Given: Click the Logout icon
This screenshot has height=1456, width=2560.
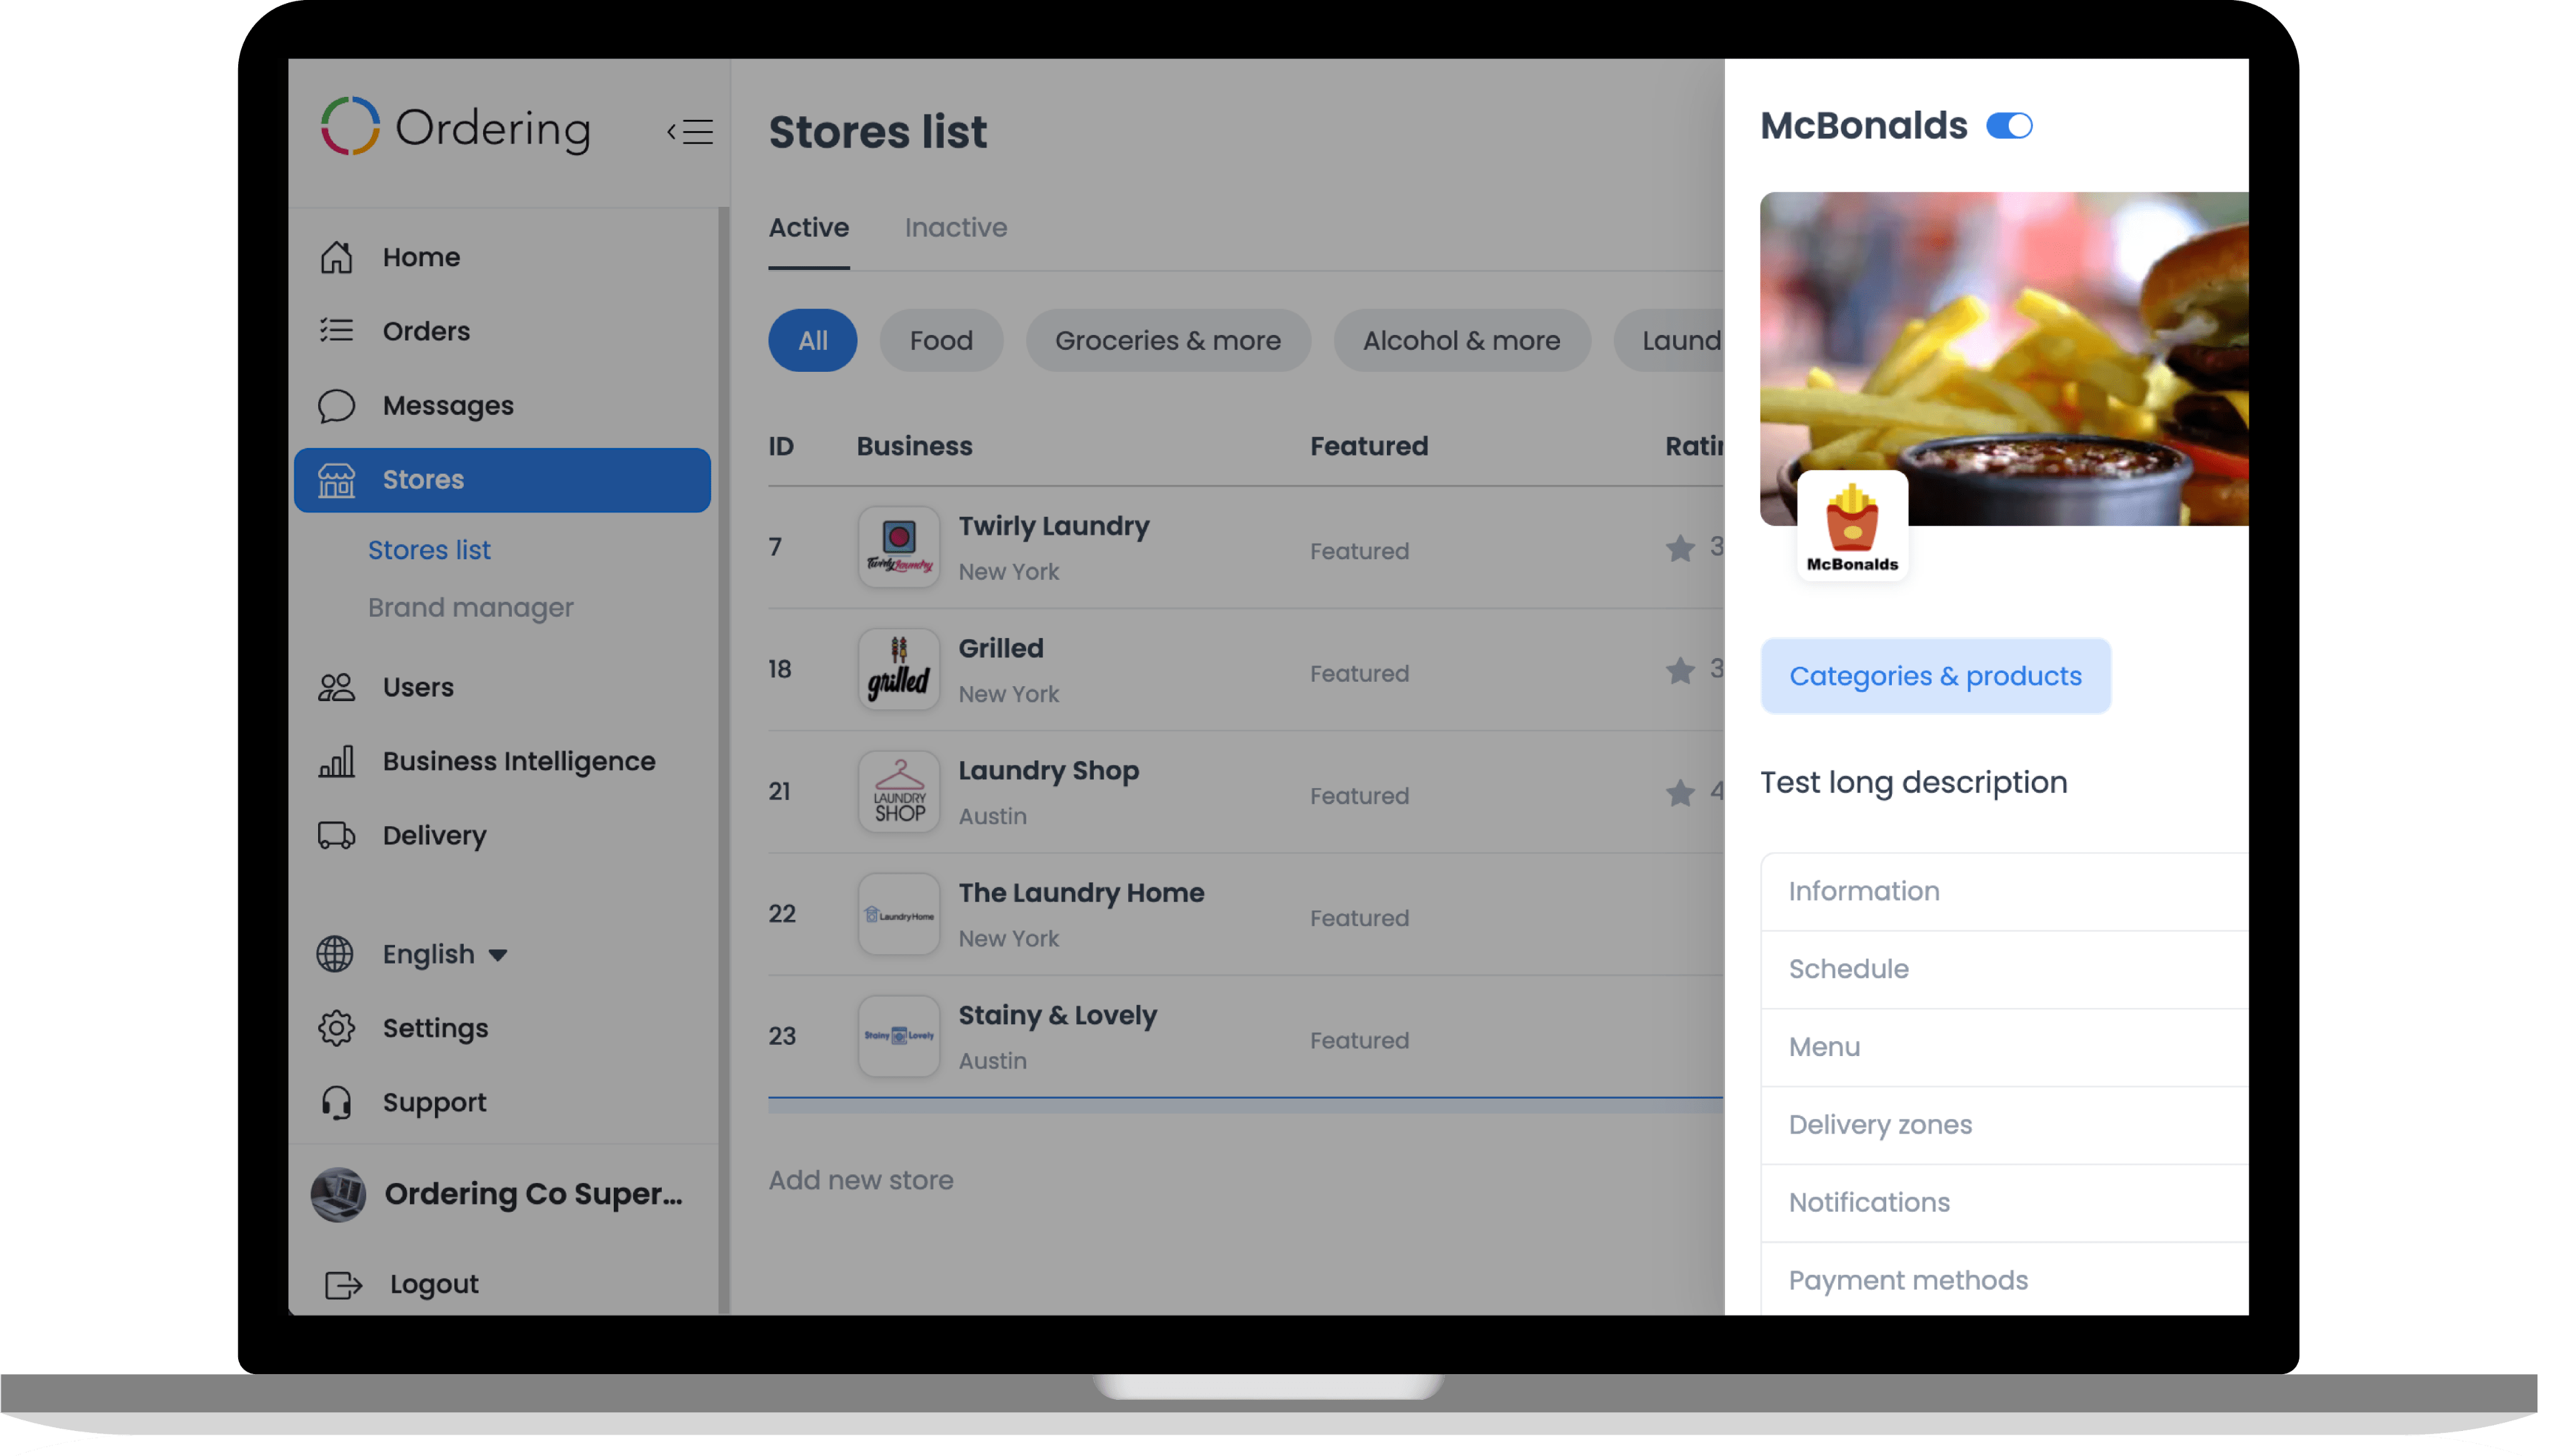Looking at the screenshot, I should point(343,1284).
